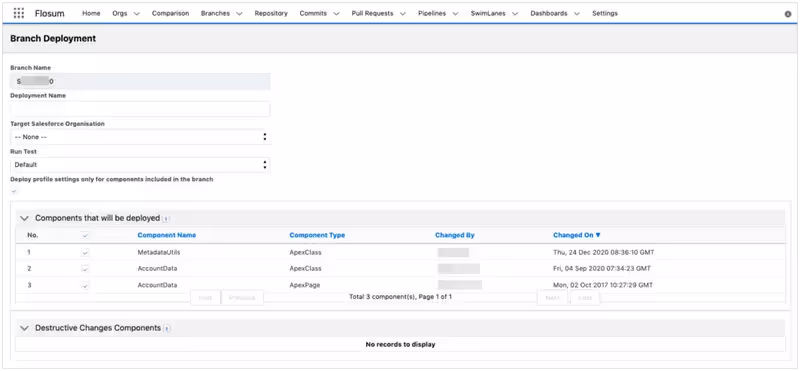Open the SwimLanes tab

[489, 14]
